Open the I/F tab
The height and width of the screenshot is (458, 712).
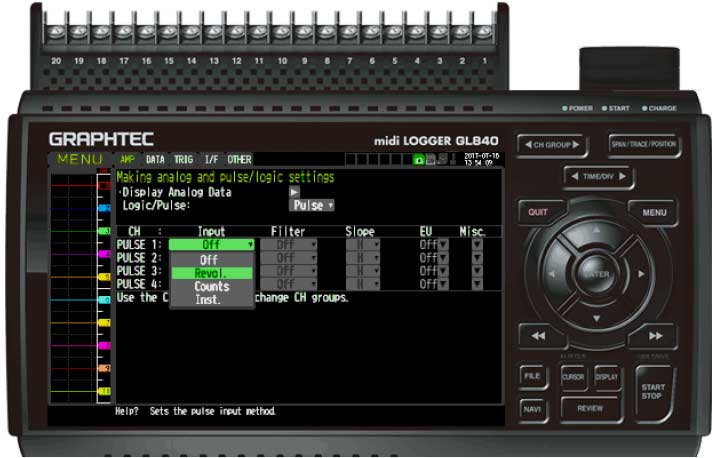point(211,159)
